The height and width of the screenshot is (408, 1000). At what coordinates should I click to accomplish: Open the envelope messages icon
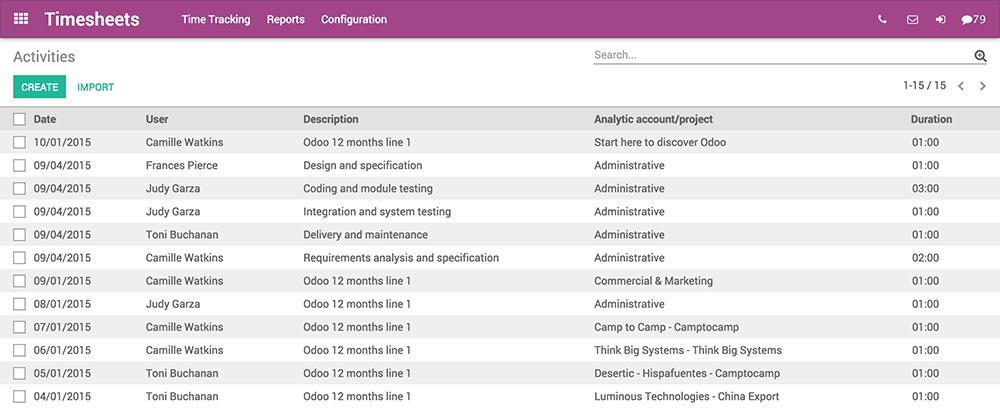click(x=913, y=19)
